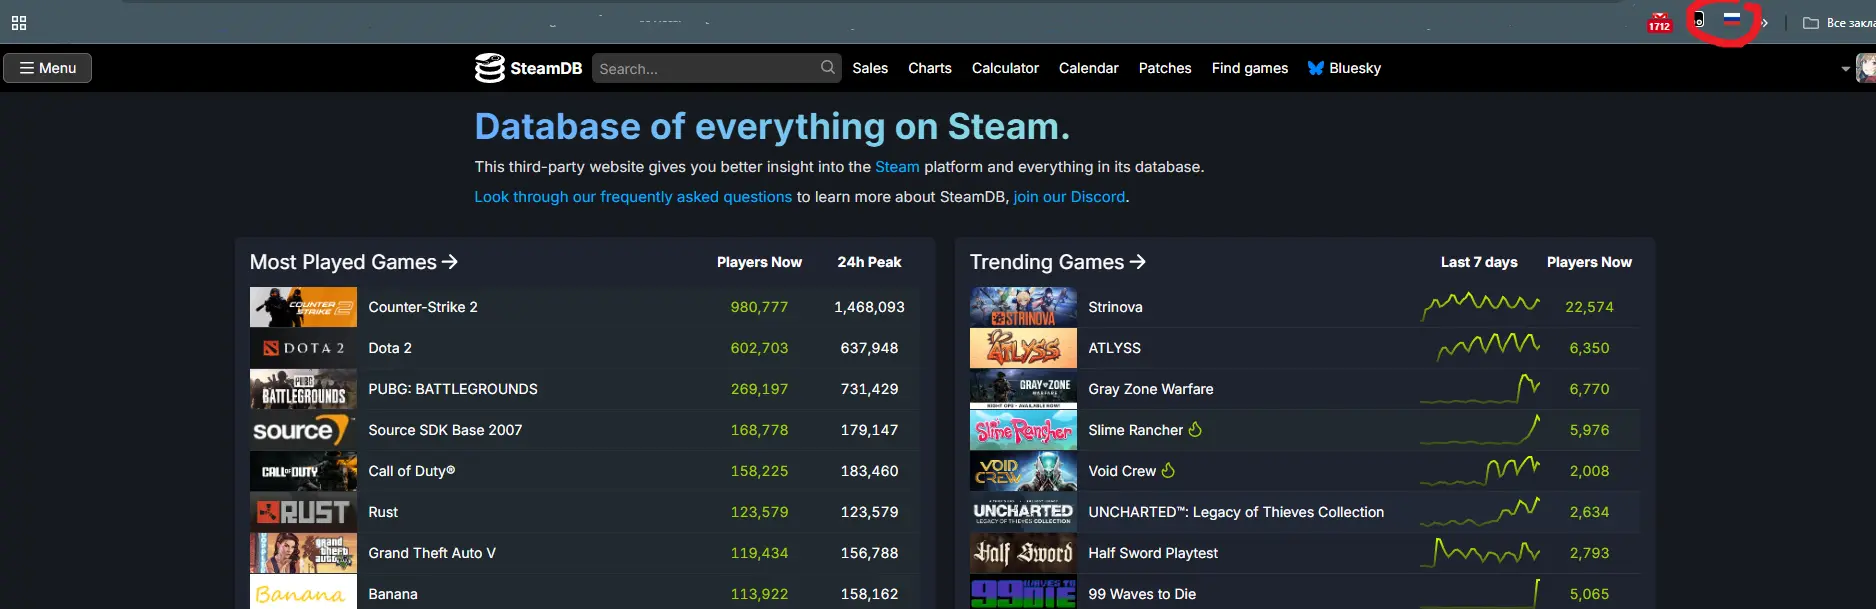Follow the Steam platform link
Screen dimensions: 1876x609
tap(897, 167)
